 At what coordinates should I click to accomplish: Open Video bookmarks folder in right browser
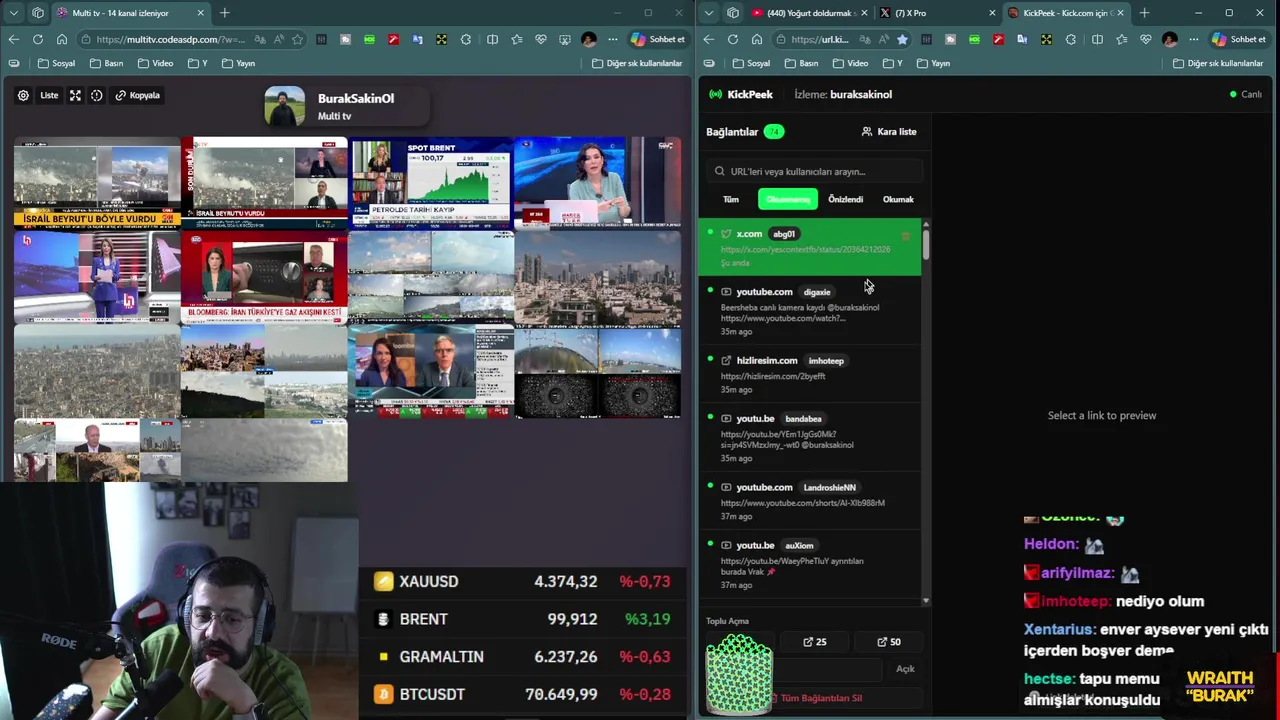pos(850,63)
